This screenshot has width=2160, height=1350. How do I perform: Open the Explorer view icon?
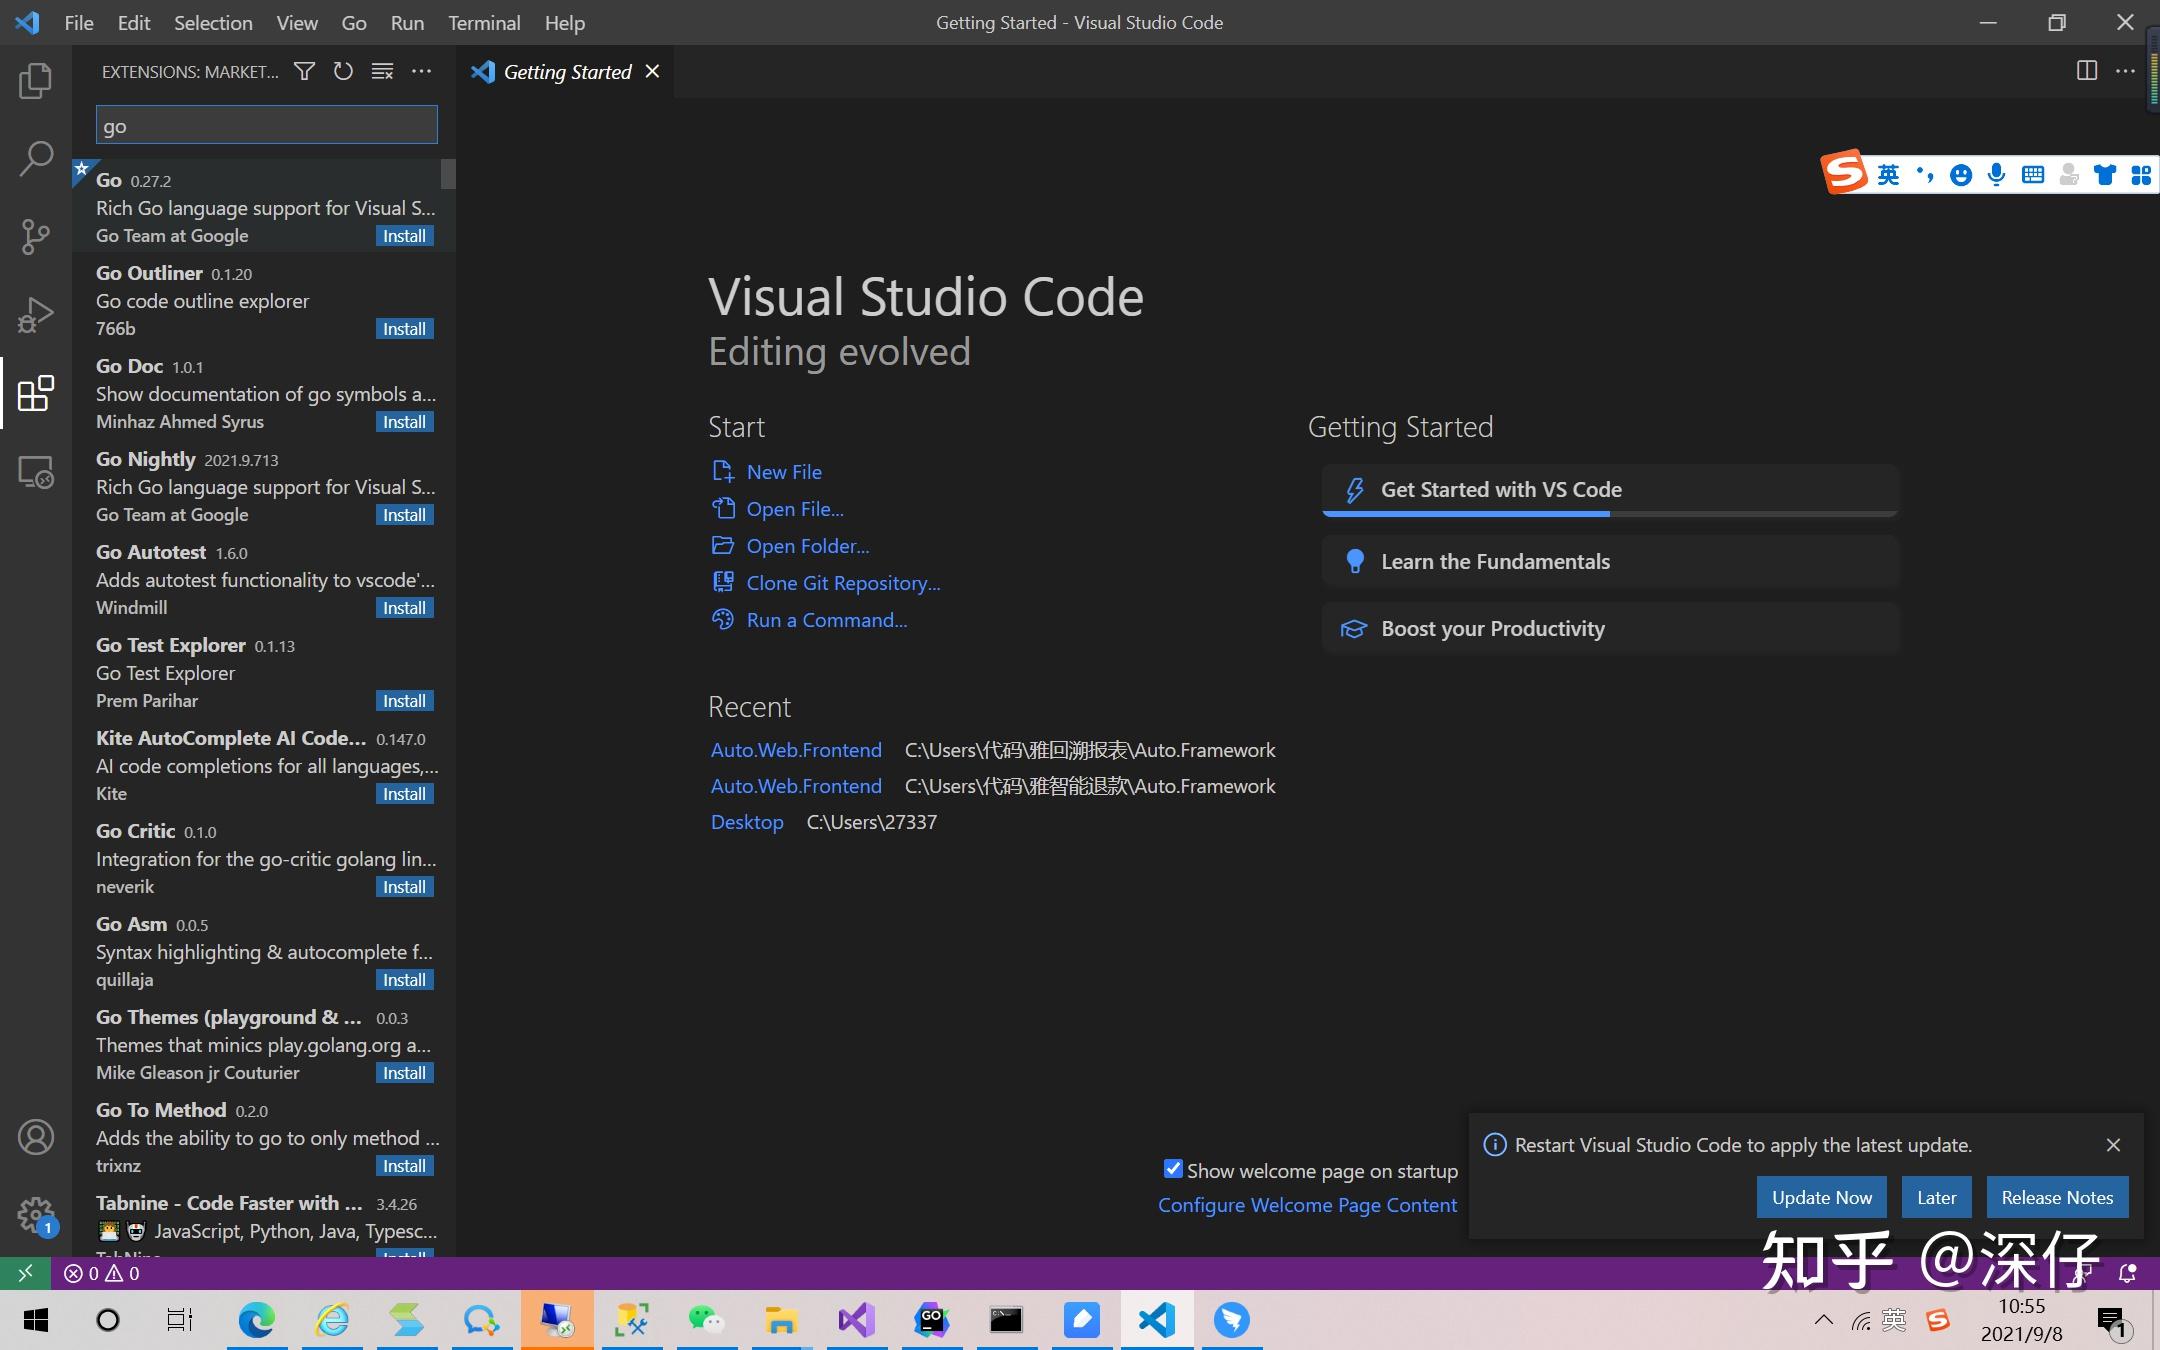(x=36, y=81)
